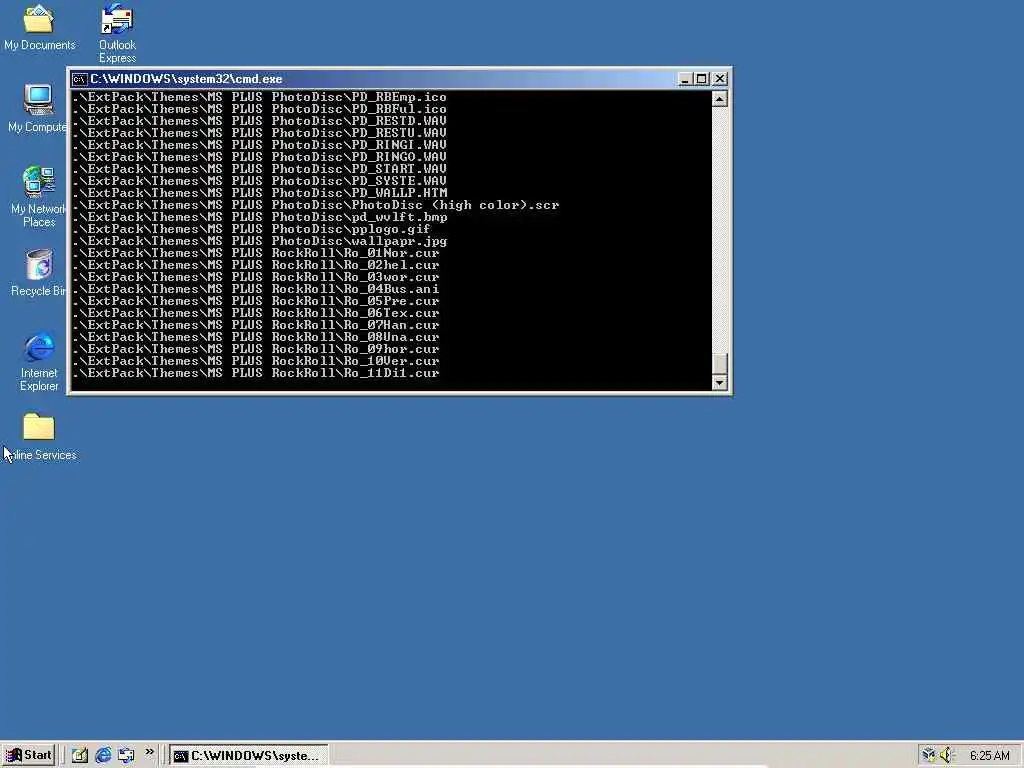Open the My Documents desktop icon
Viewport: 1024px width, 768px height.
click(39, 27)
